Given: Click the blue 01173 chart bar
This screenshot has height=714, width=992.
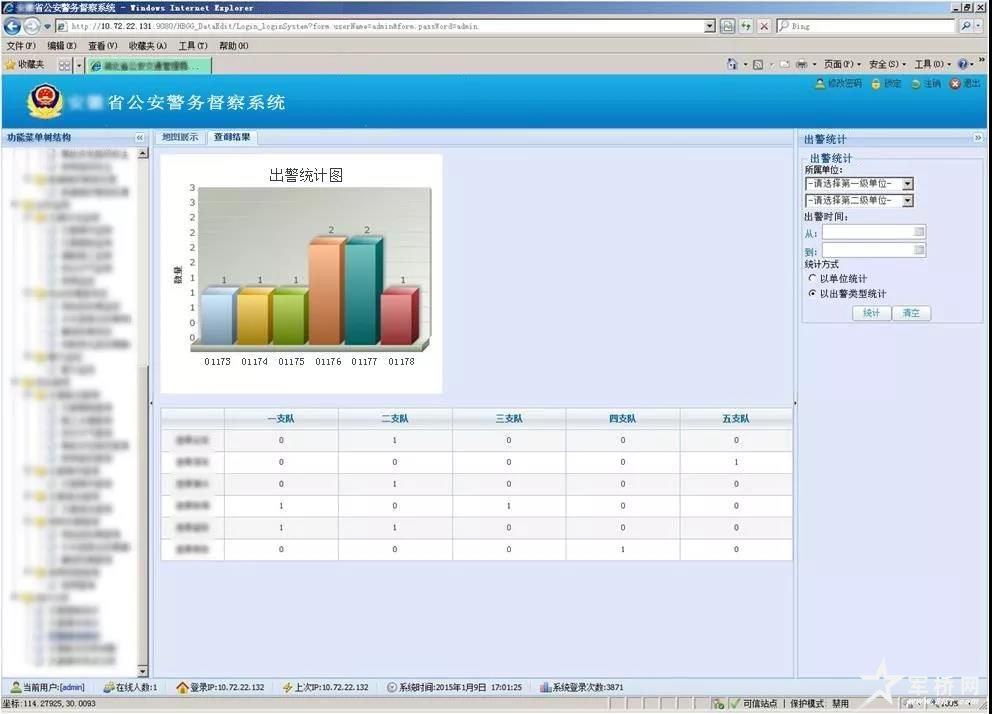Looking at the screenshot, I should pyautogui.click(x=220, y=316).
